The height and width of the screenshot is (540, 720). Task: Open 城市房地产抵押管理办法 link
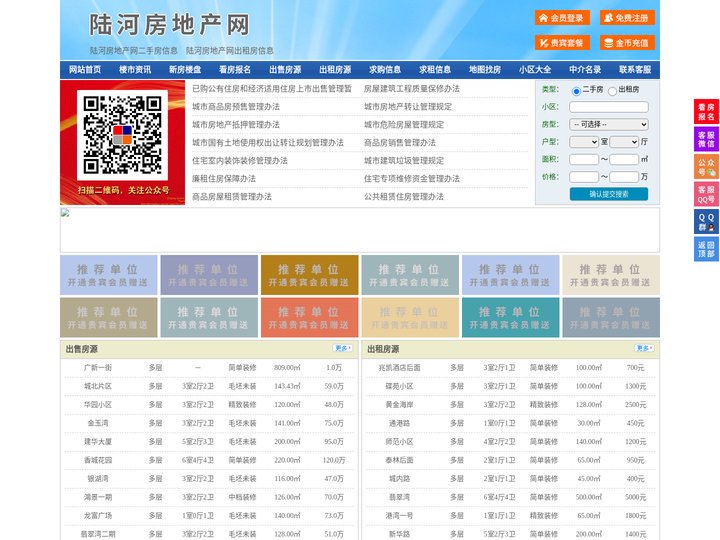click(236, 124)
